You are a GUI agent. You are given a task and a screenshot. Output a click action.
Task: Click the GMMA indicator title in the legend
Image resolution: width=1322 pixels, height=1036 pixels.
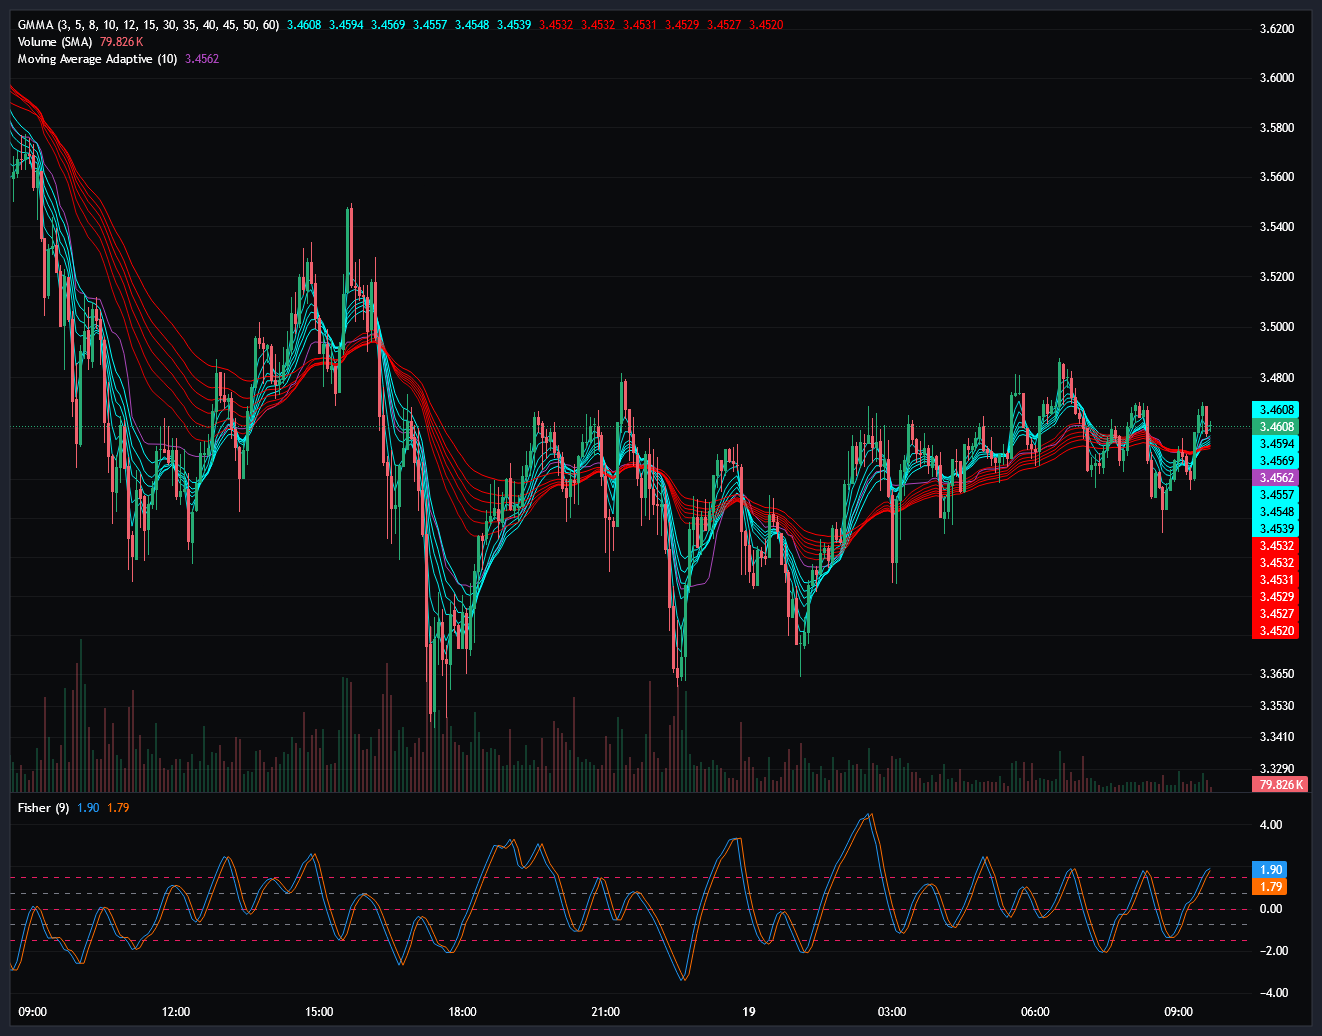point(148,25)
